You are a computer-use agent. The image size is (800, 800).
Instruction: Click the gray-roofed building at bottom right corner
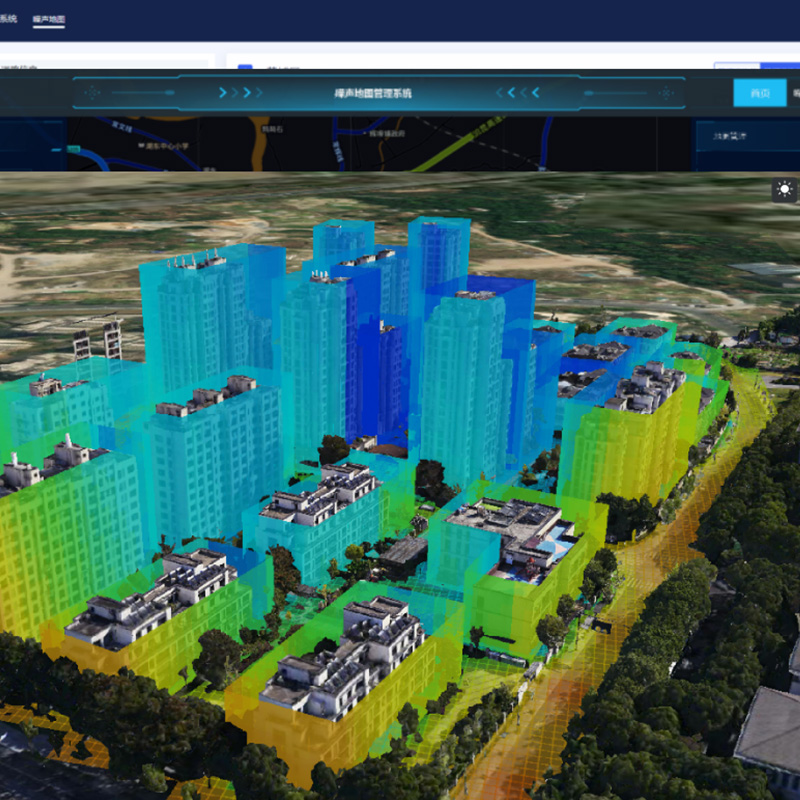pyautogui.click(x=770, y=728)
